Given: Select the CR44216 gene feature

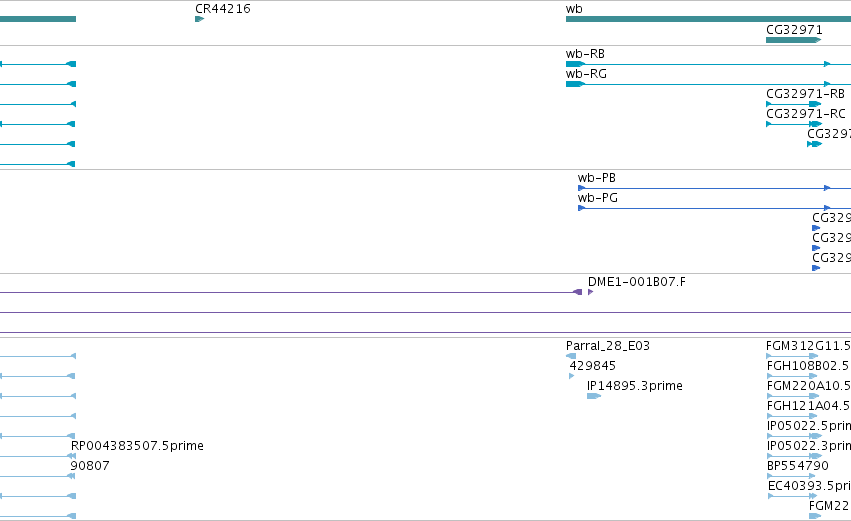Looking at the screenshot, I should 199,19.
